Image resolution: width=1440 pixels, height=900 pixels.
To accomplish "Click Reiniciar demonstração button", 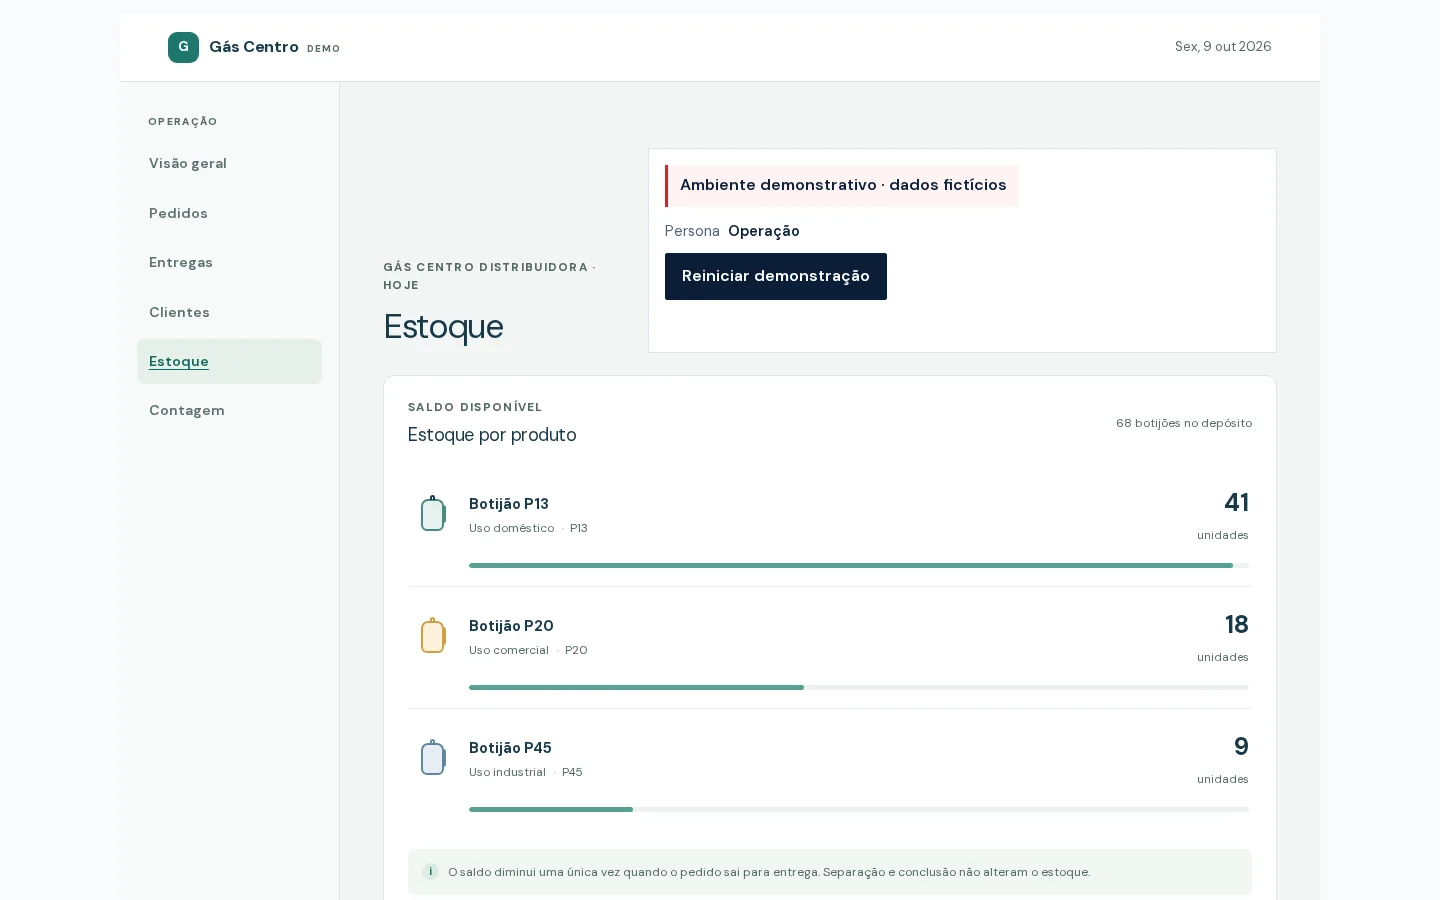I will pyautogui.click(x=776, y=276).
